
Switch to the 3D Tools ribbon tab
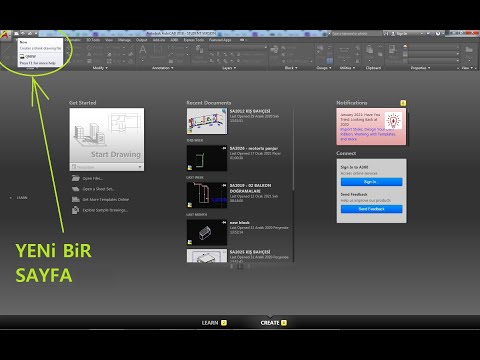[x=93, y=40]
